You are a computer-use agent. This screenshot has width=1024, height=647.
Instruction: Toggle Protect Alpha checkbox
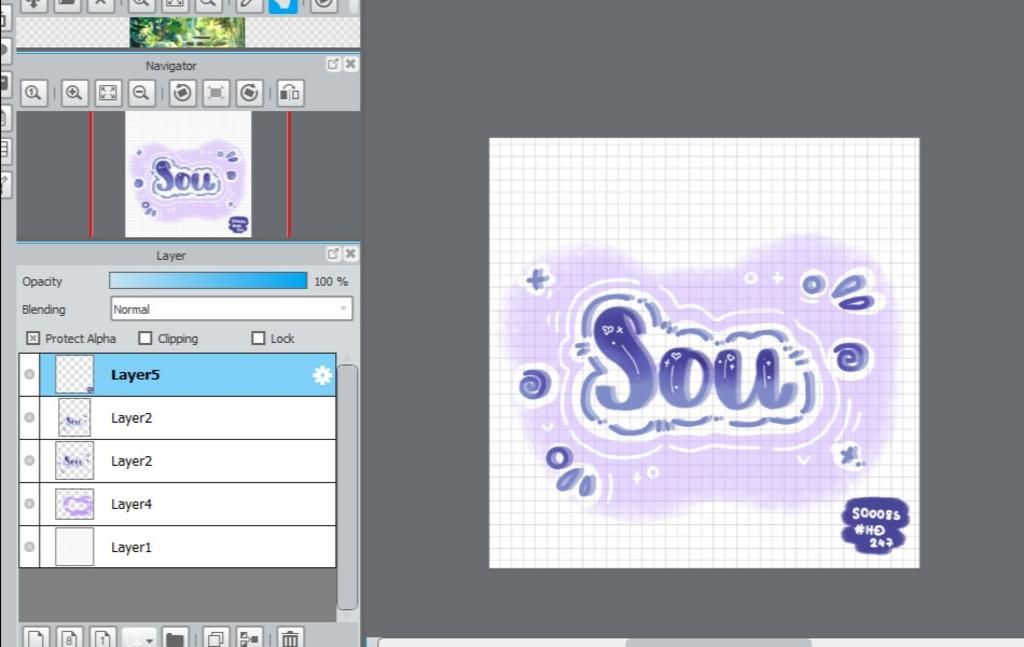tap(33, 338)
